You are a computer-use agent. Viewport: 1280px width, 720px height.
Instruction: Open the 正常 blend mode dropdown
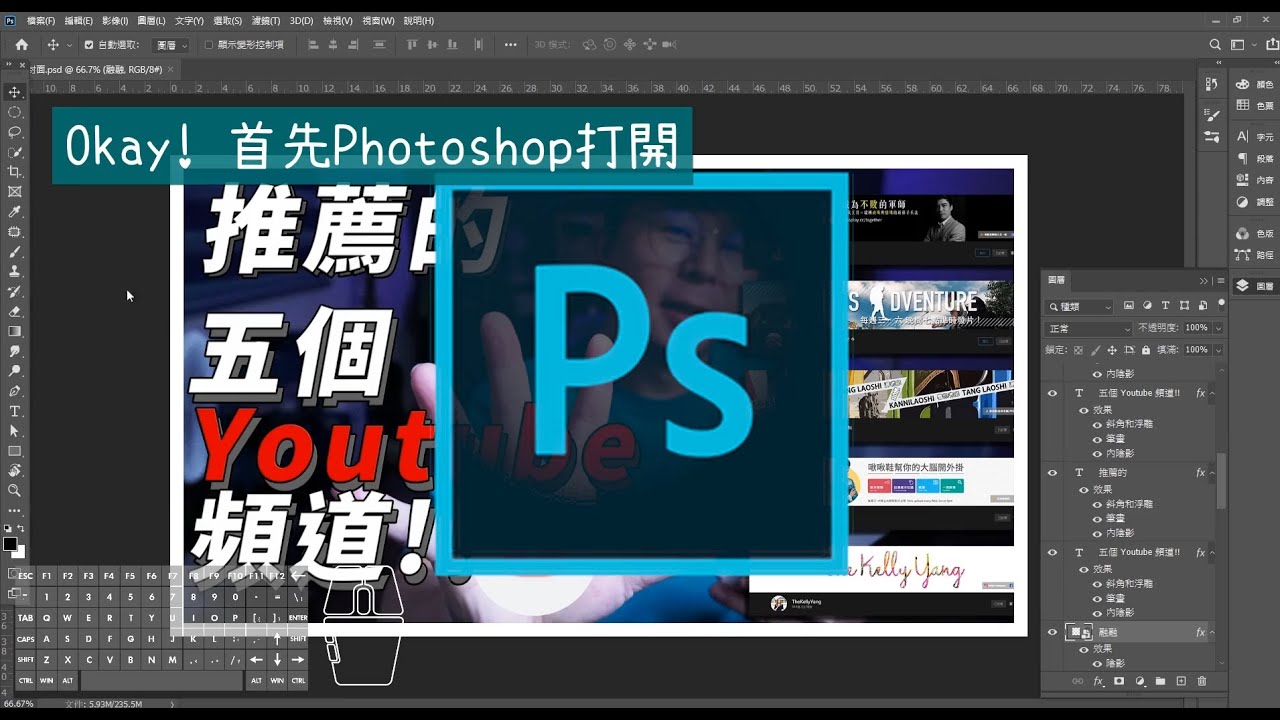[x=1088, y=328]
